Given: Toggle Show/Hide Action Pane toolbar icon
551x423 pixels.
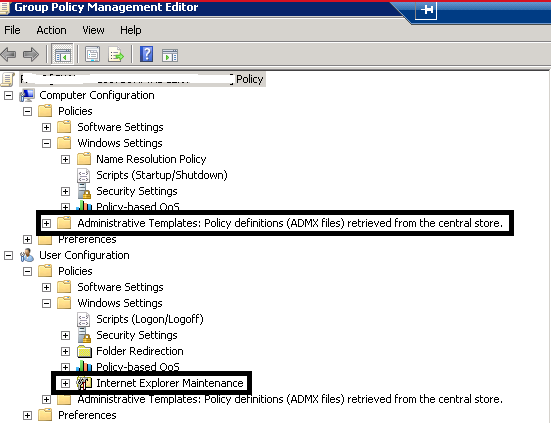Looking at the screenshot, I should 170,55.
